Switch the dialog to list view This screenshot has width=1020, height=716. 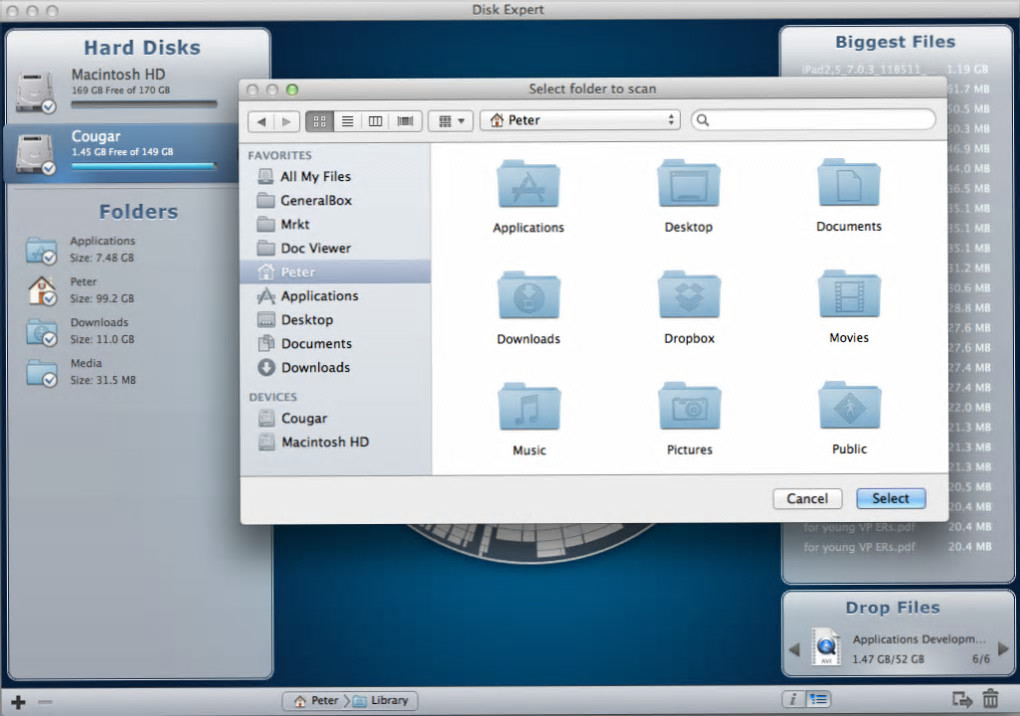coord(348,120)
